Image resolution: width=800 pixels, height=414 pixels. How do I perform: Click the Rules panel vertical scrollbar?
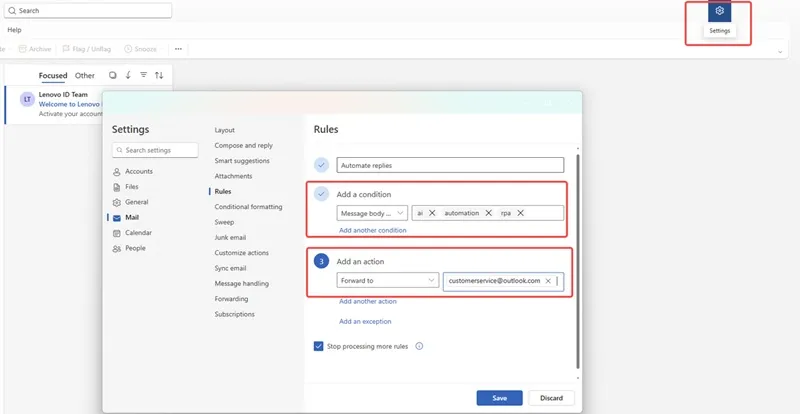pyautogui.click(x=578, y=261)
